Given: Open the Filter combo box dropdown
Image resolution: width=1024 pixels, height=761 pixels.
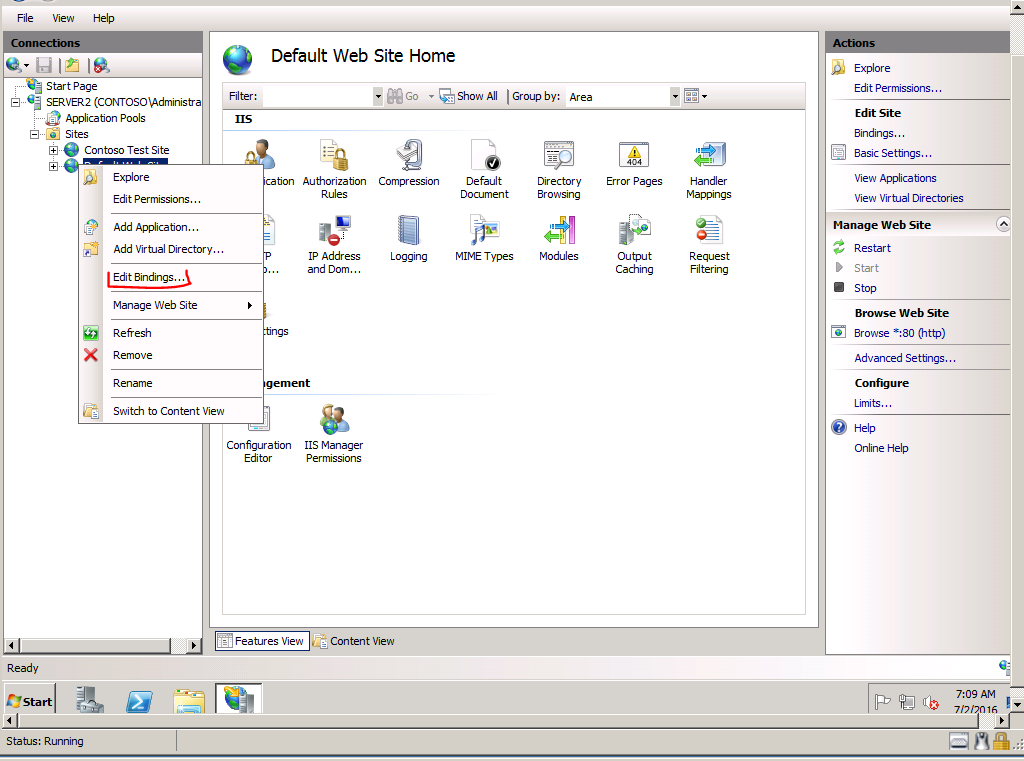Looking at the screenshot, I should click(378, 97).
